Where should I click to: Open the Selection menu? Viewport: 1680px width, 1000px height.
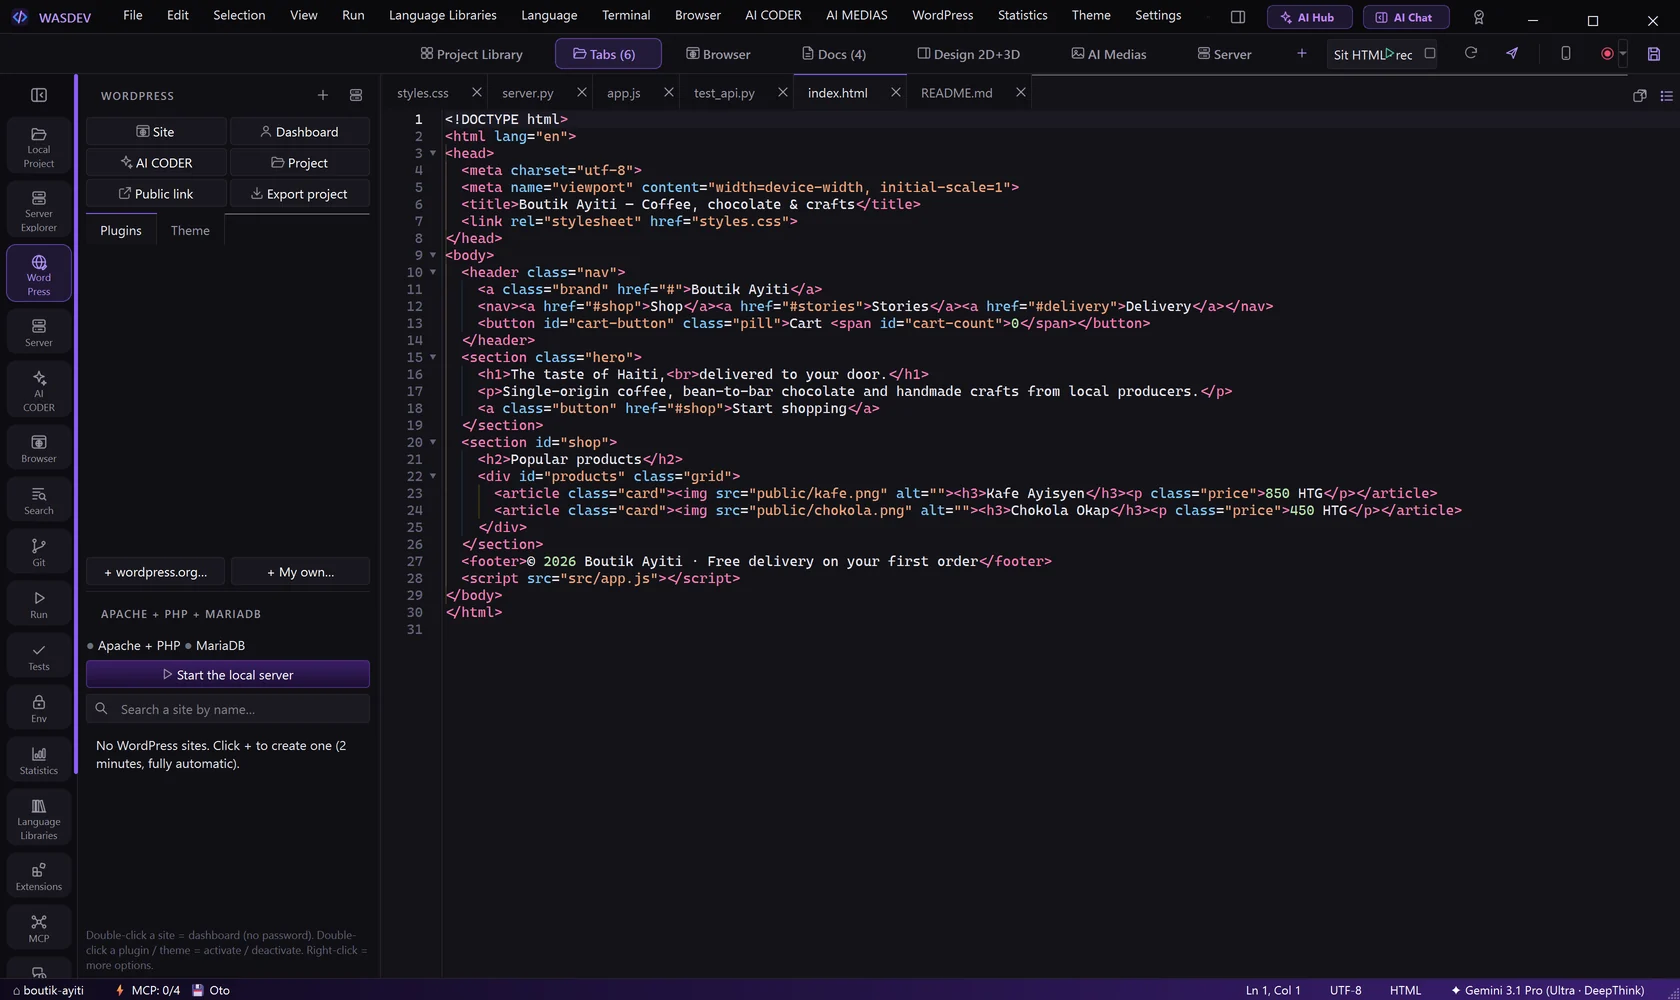click(239, 15)
